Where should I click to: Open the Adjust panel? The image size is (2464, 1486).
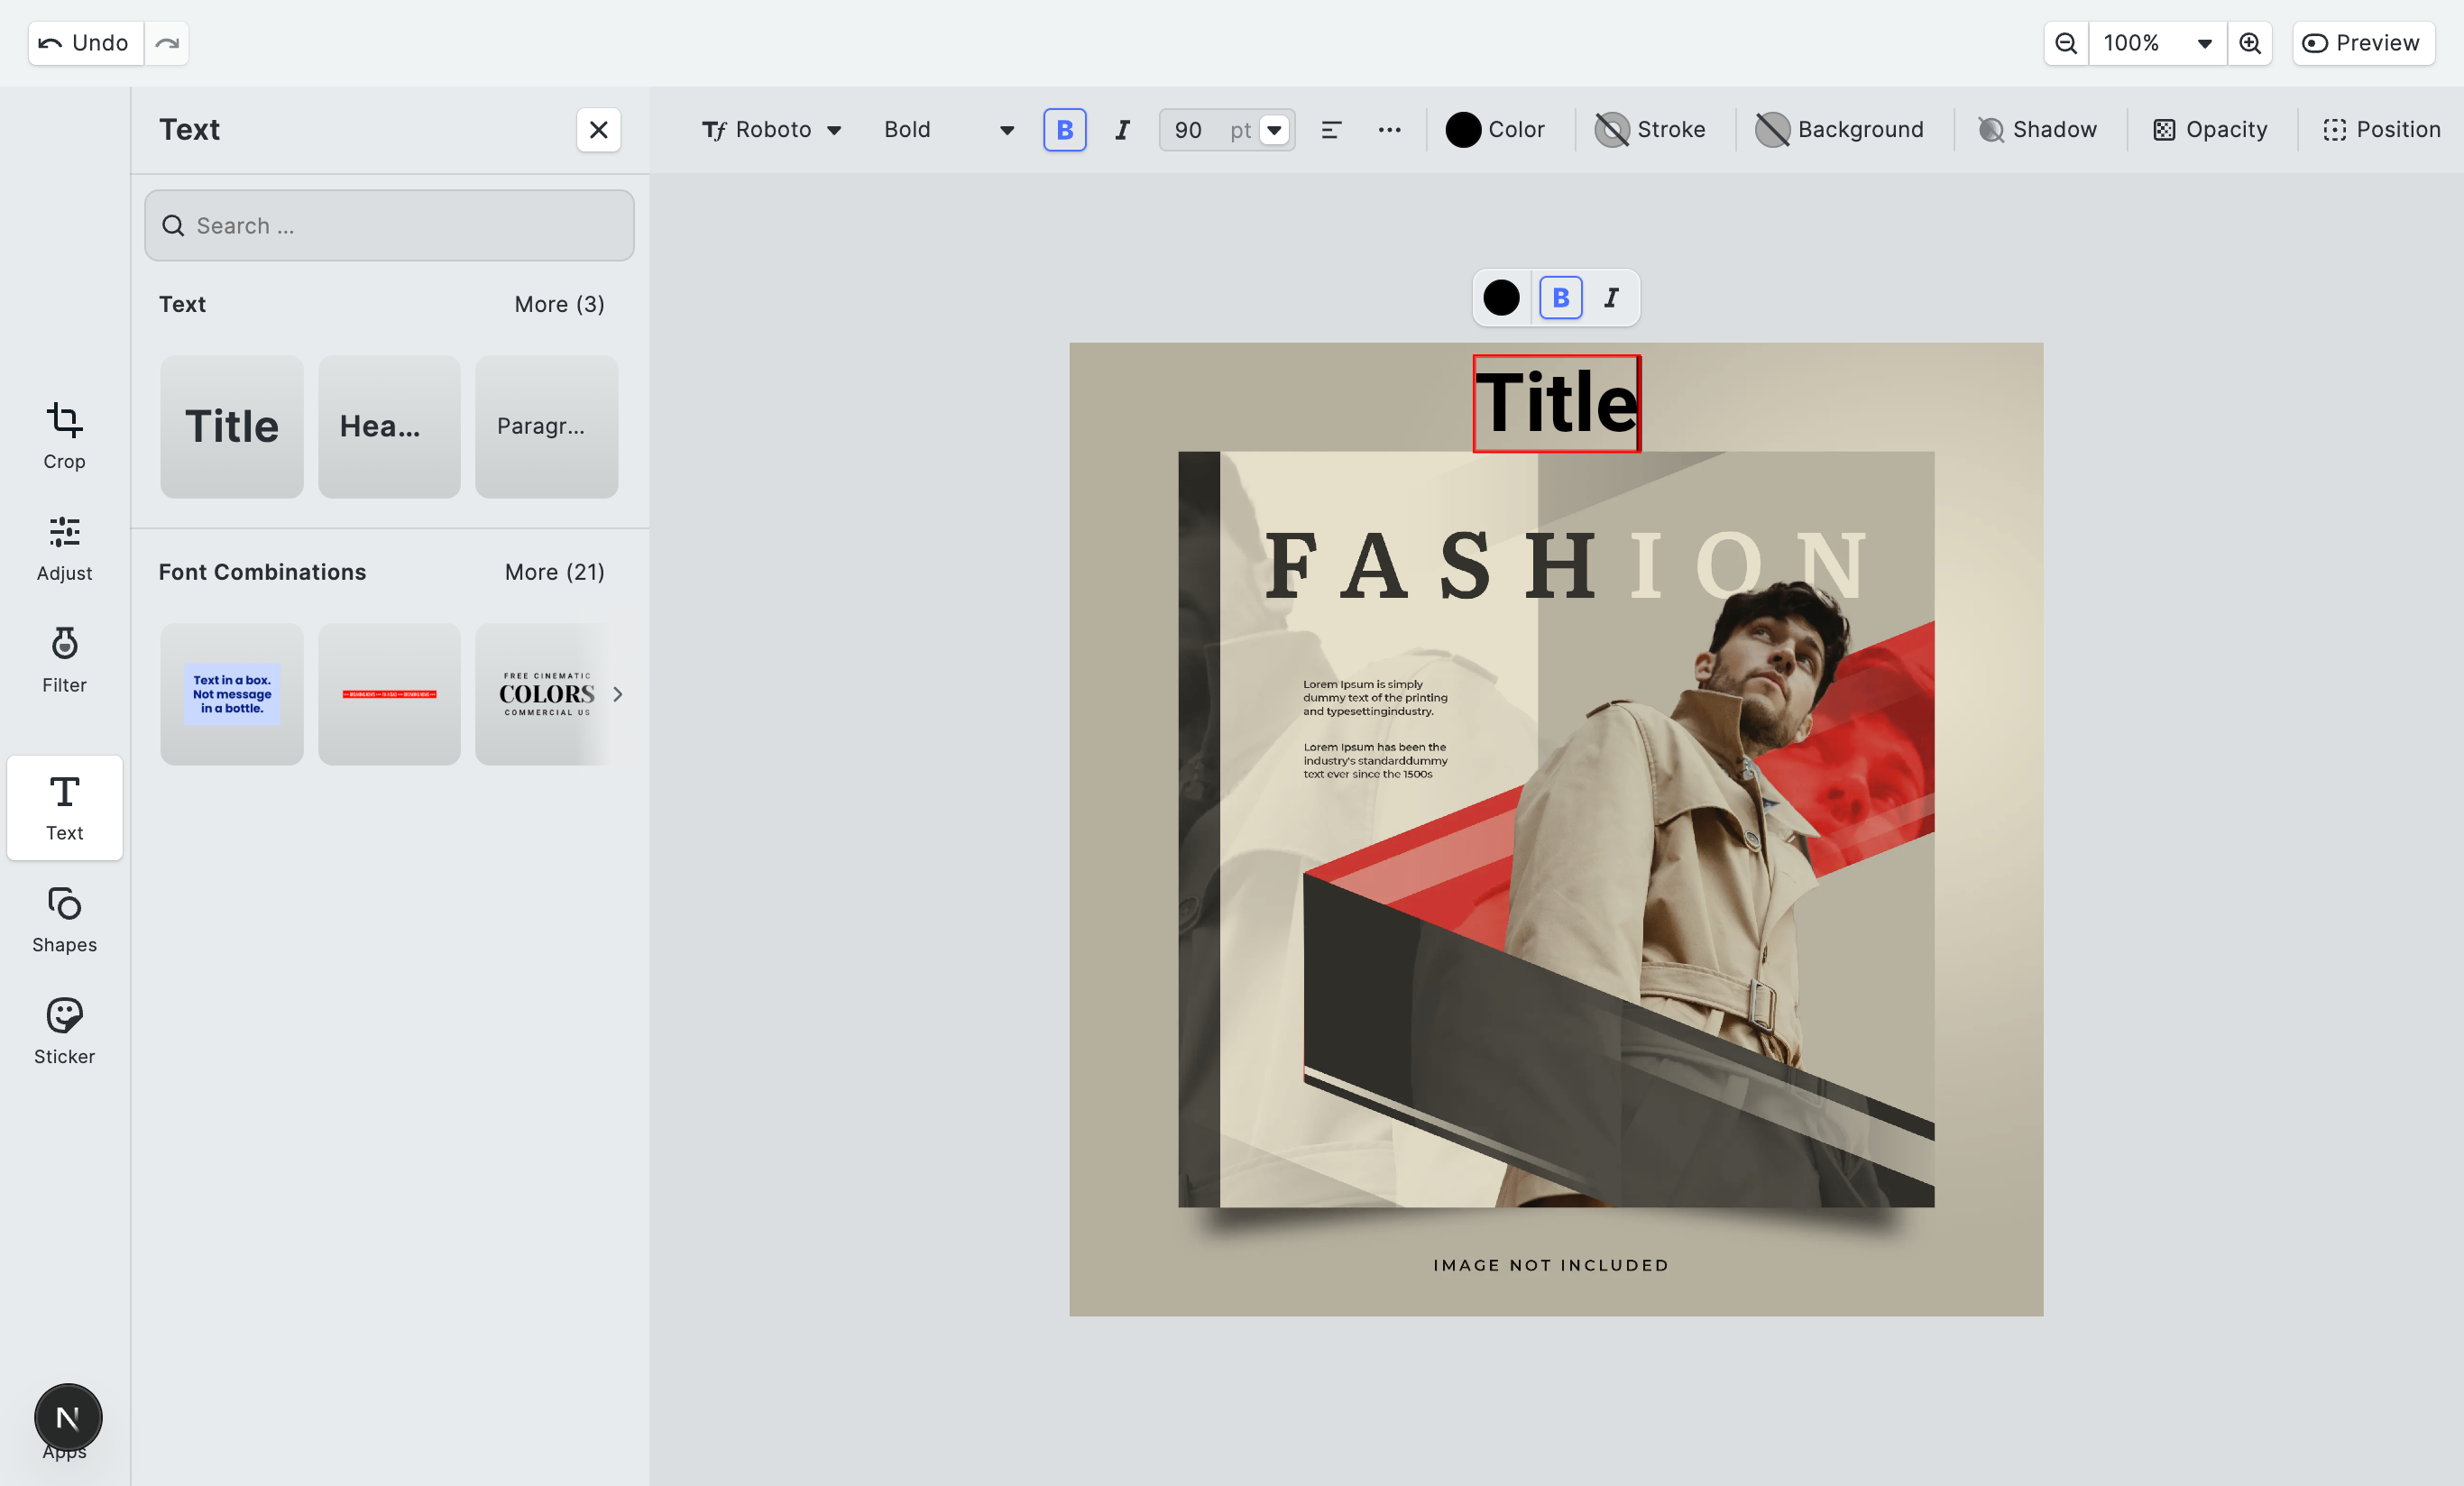point(64,548)
